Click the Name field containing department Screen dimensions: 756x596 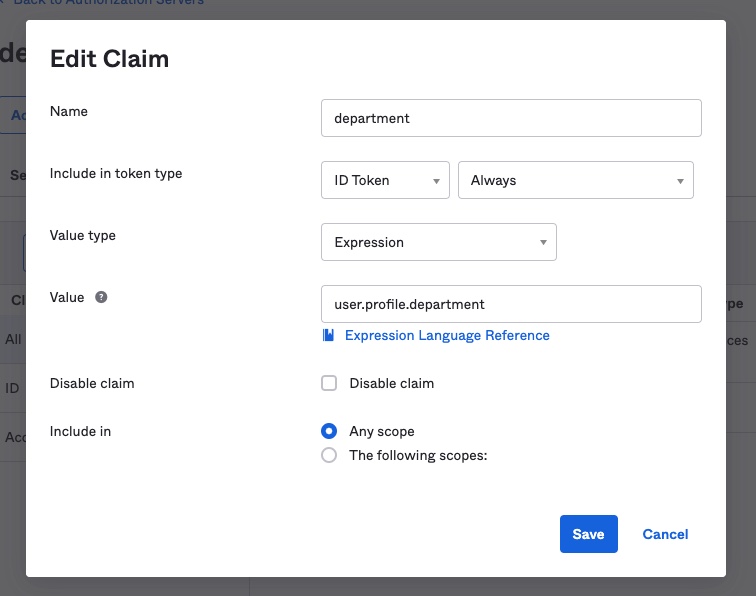511,118
